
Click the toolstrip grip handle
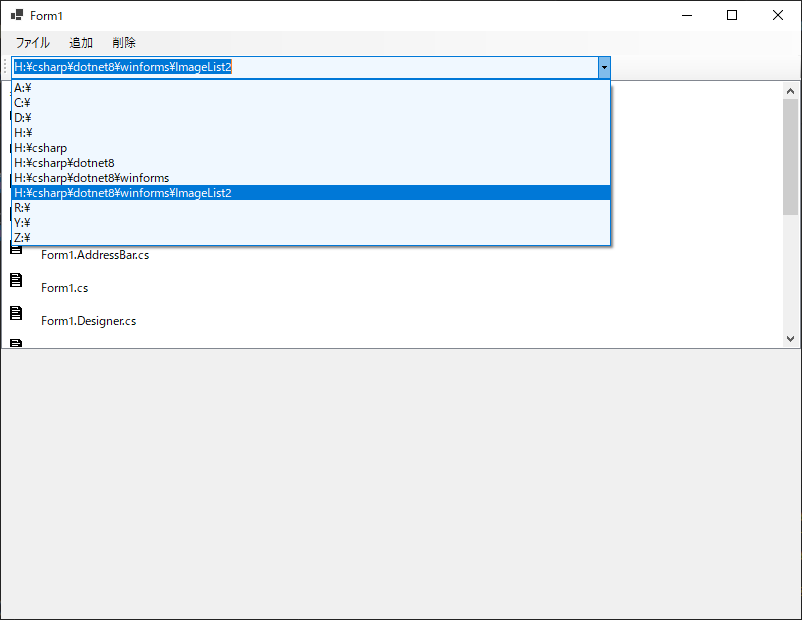(5, 67)
